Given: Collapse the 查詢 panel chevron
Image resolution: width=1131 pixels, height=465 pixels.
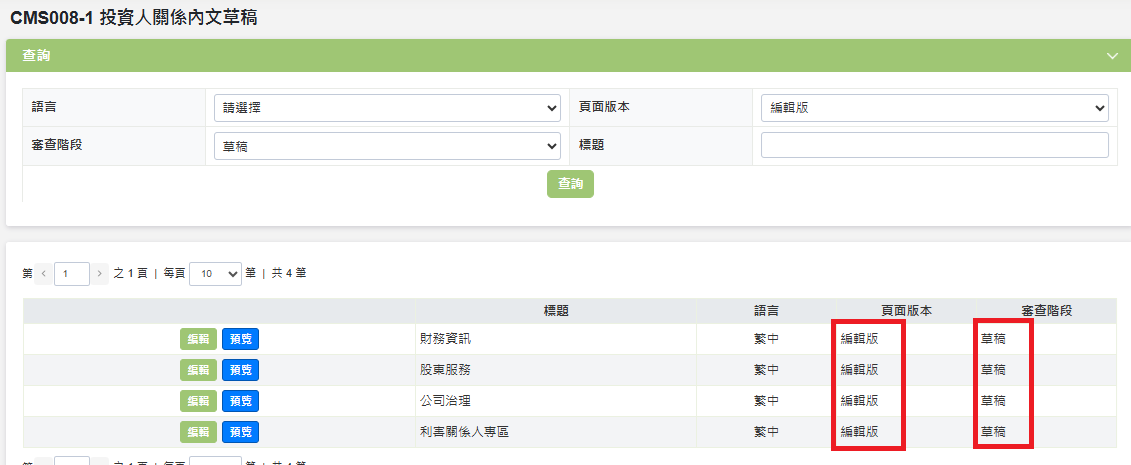Looking at the screenshot, I should (x=1112, y=56).
